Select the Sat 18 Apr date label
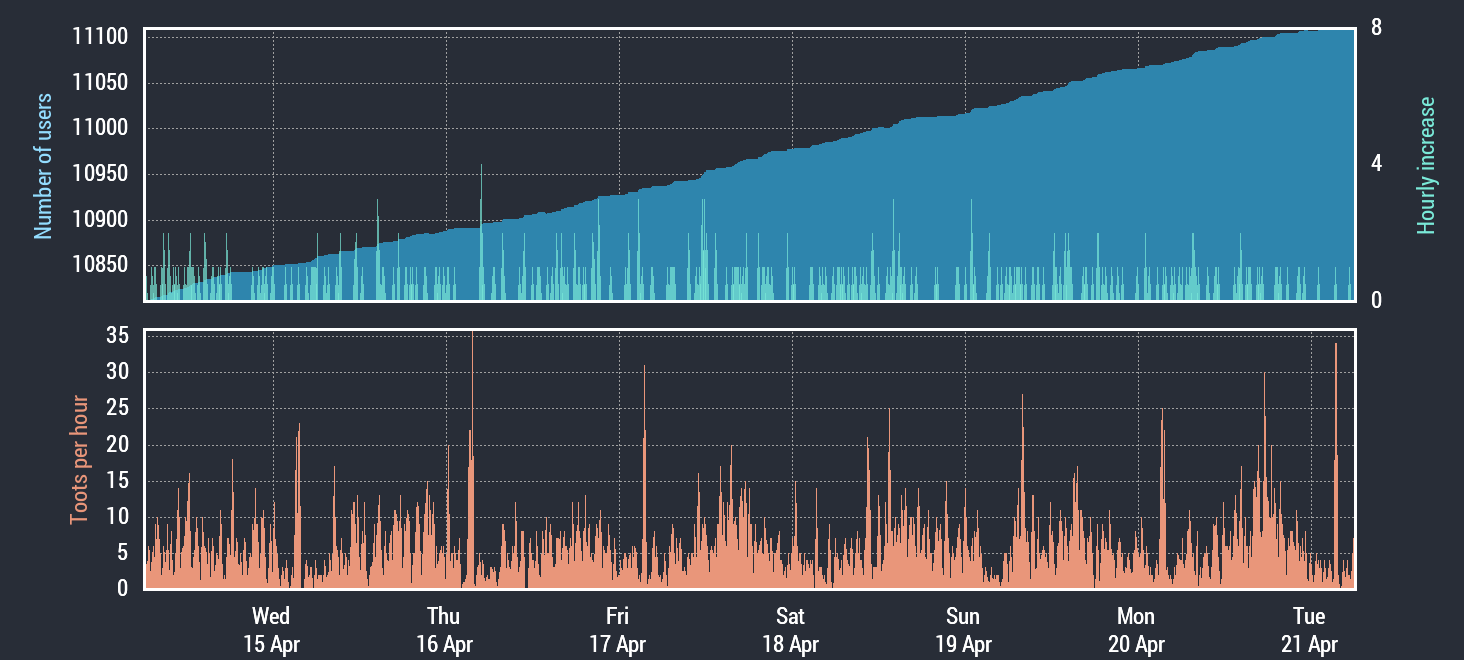The height and width of the screenshot is (660, 1464). pyautogui.click(x=790, y=630)
